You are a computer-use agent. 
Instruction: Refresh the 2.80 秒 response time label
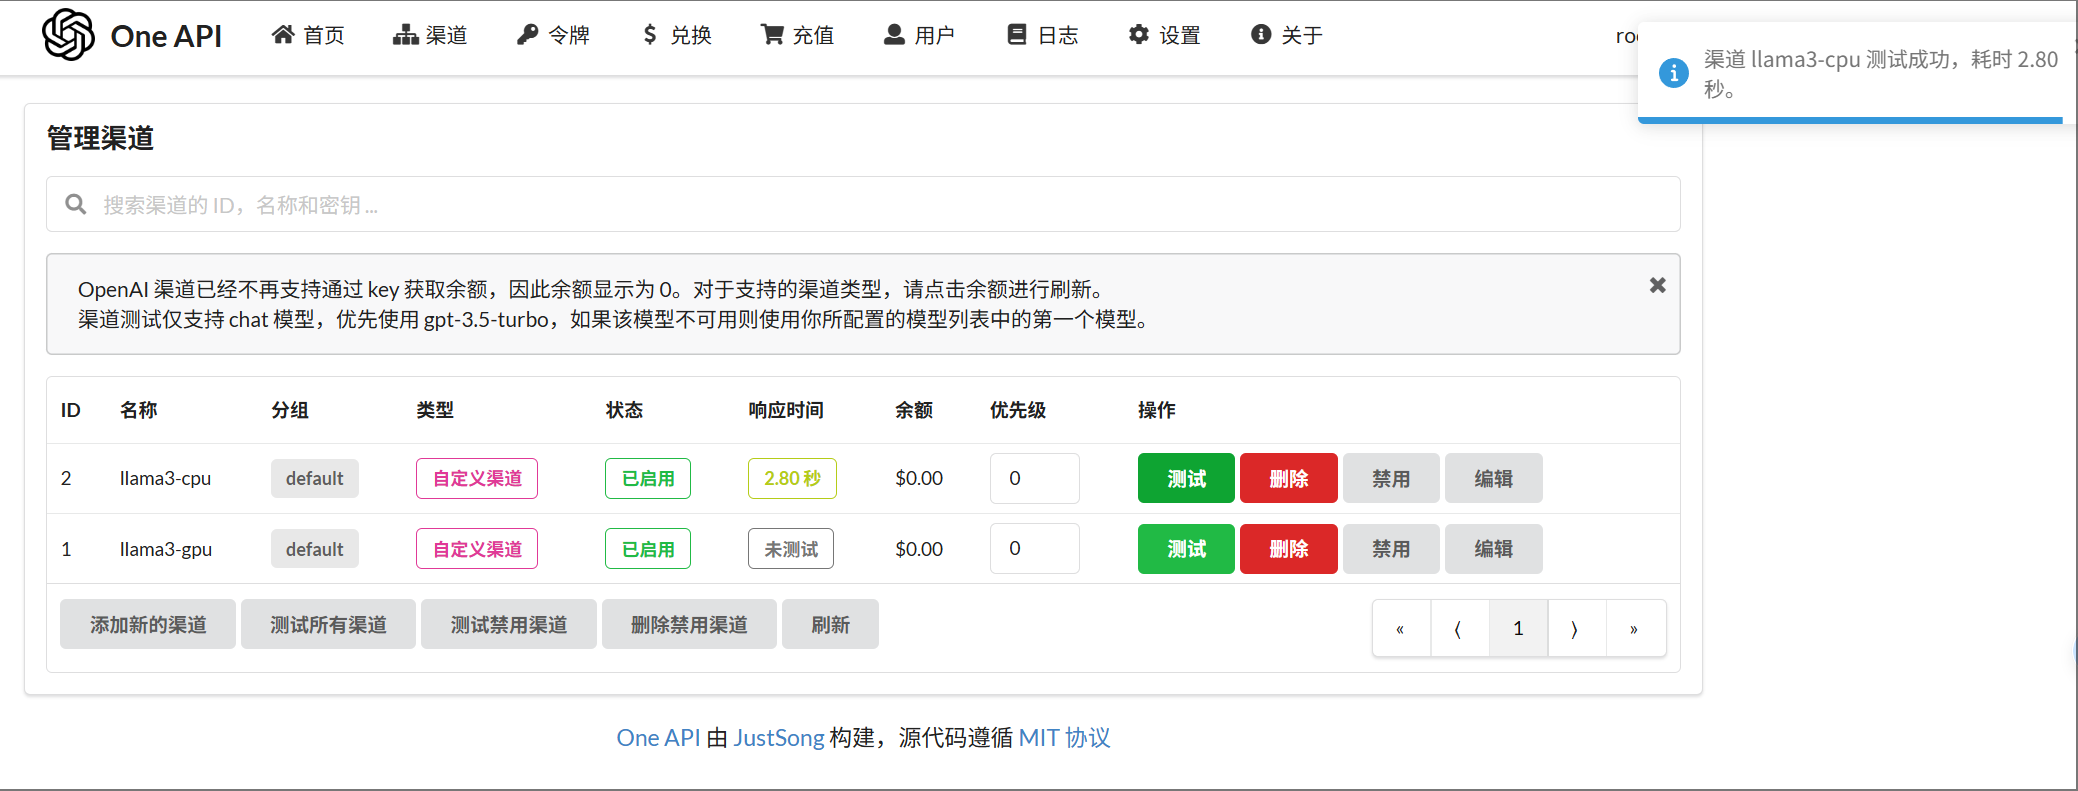[792, 479]
